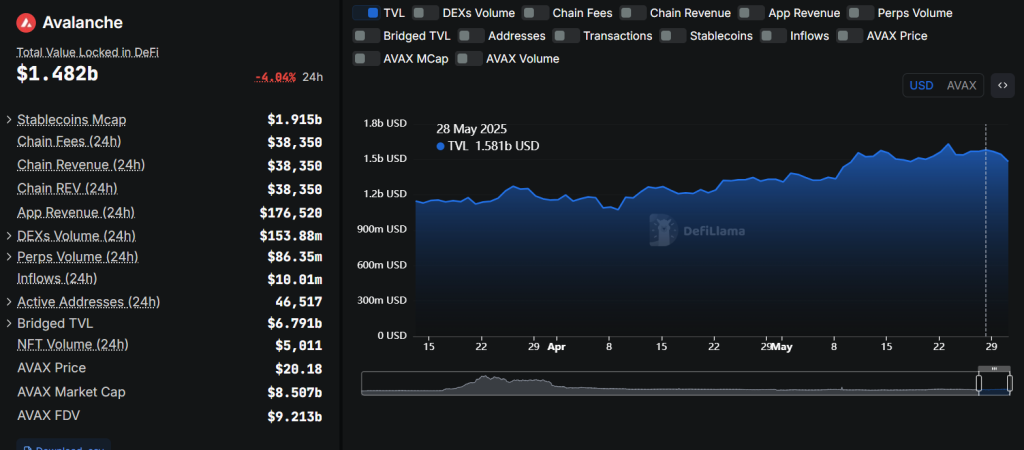Click the $1.482b TVL value

point(57,74)
